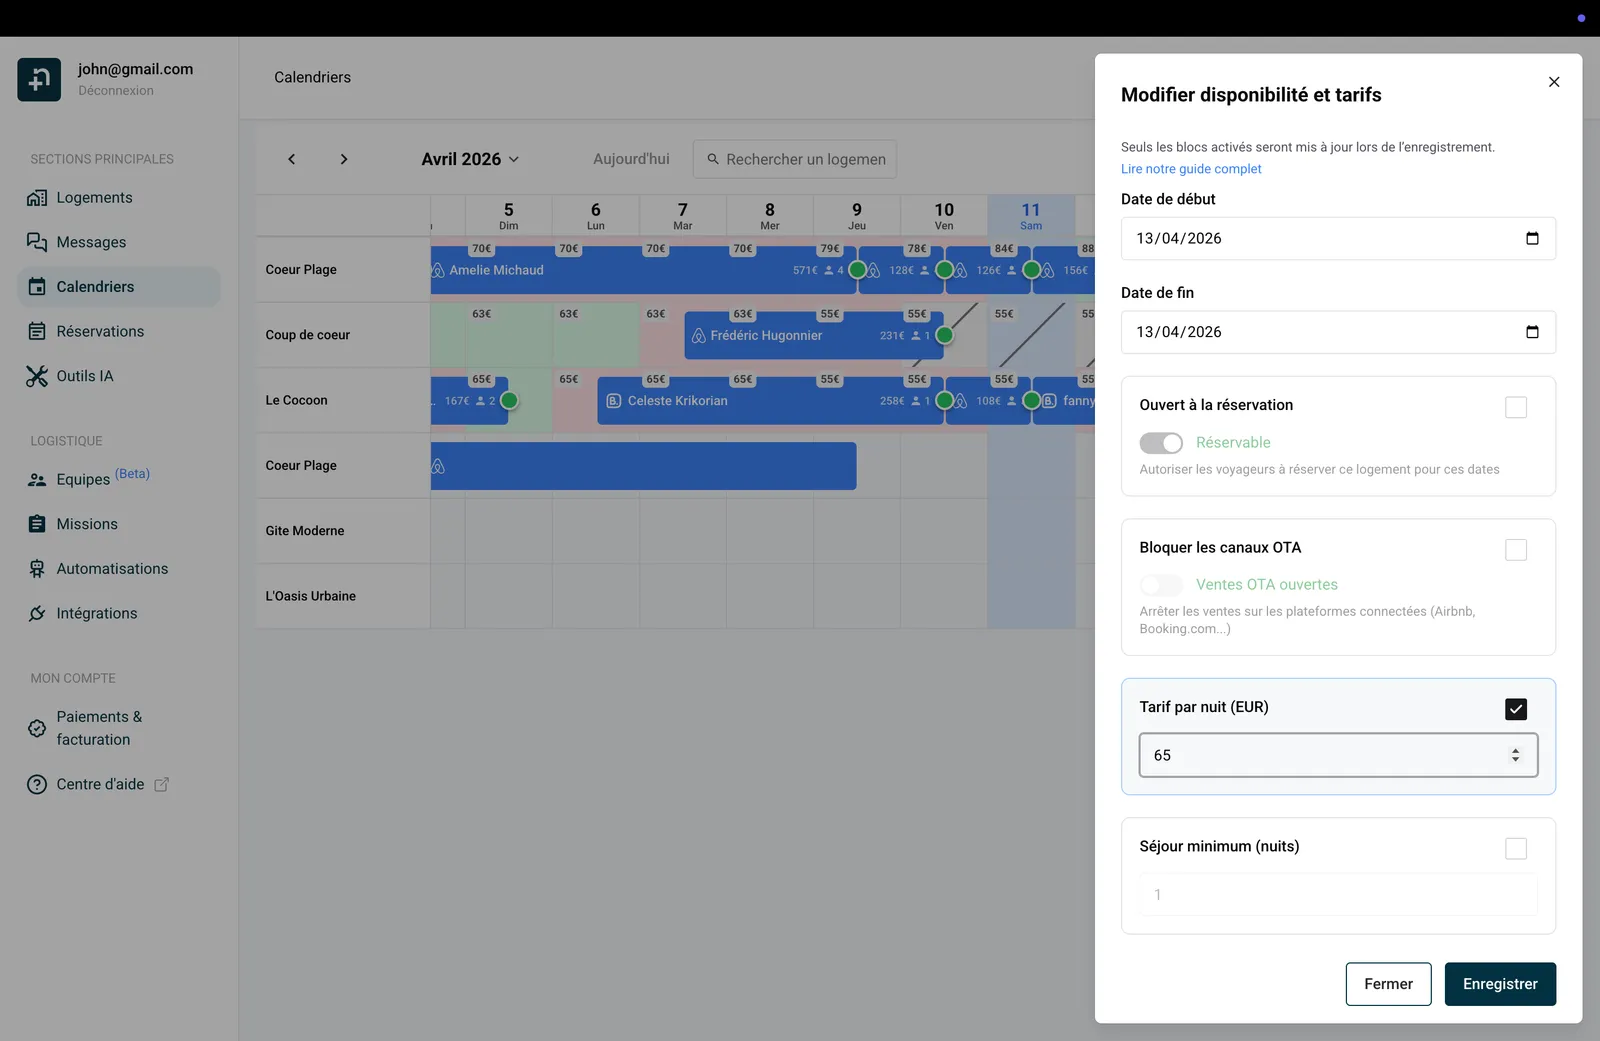
Task: Click the app logo in the sidebar
Action: pyautogui.click(x=39, y=79)
